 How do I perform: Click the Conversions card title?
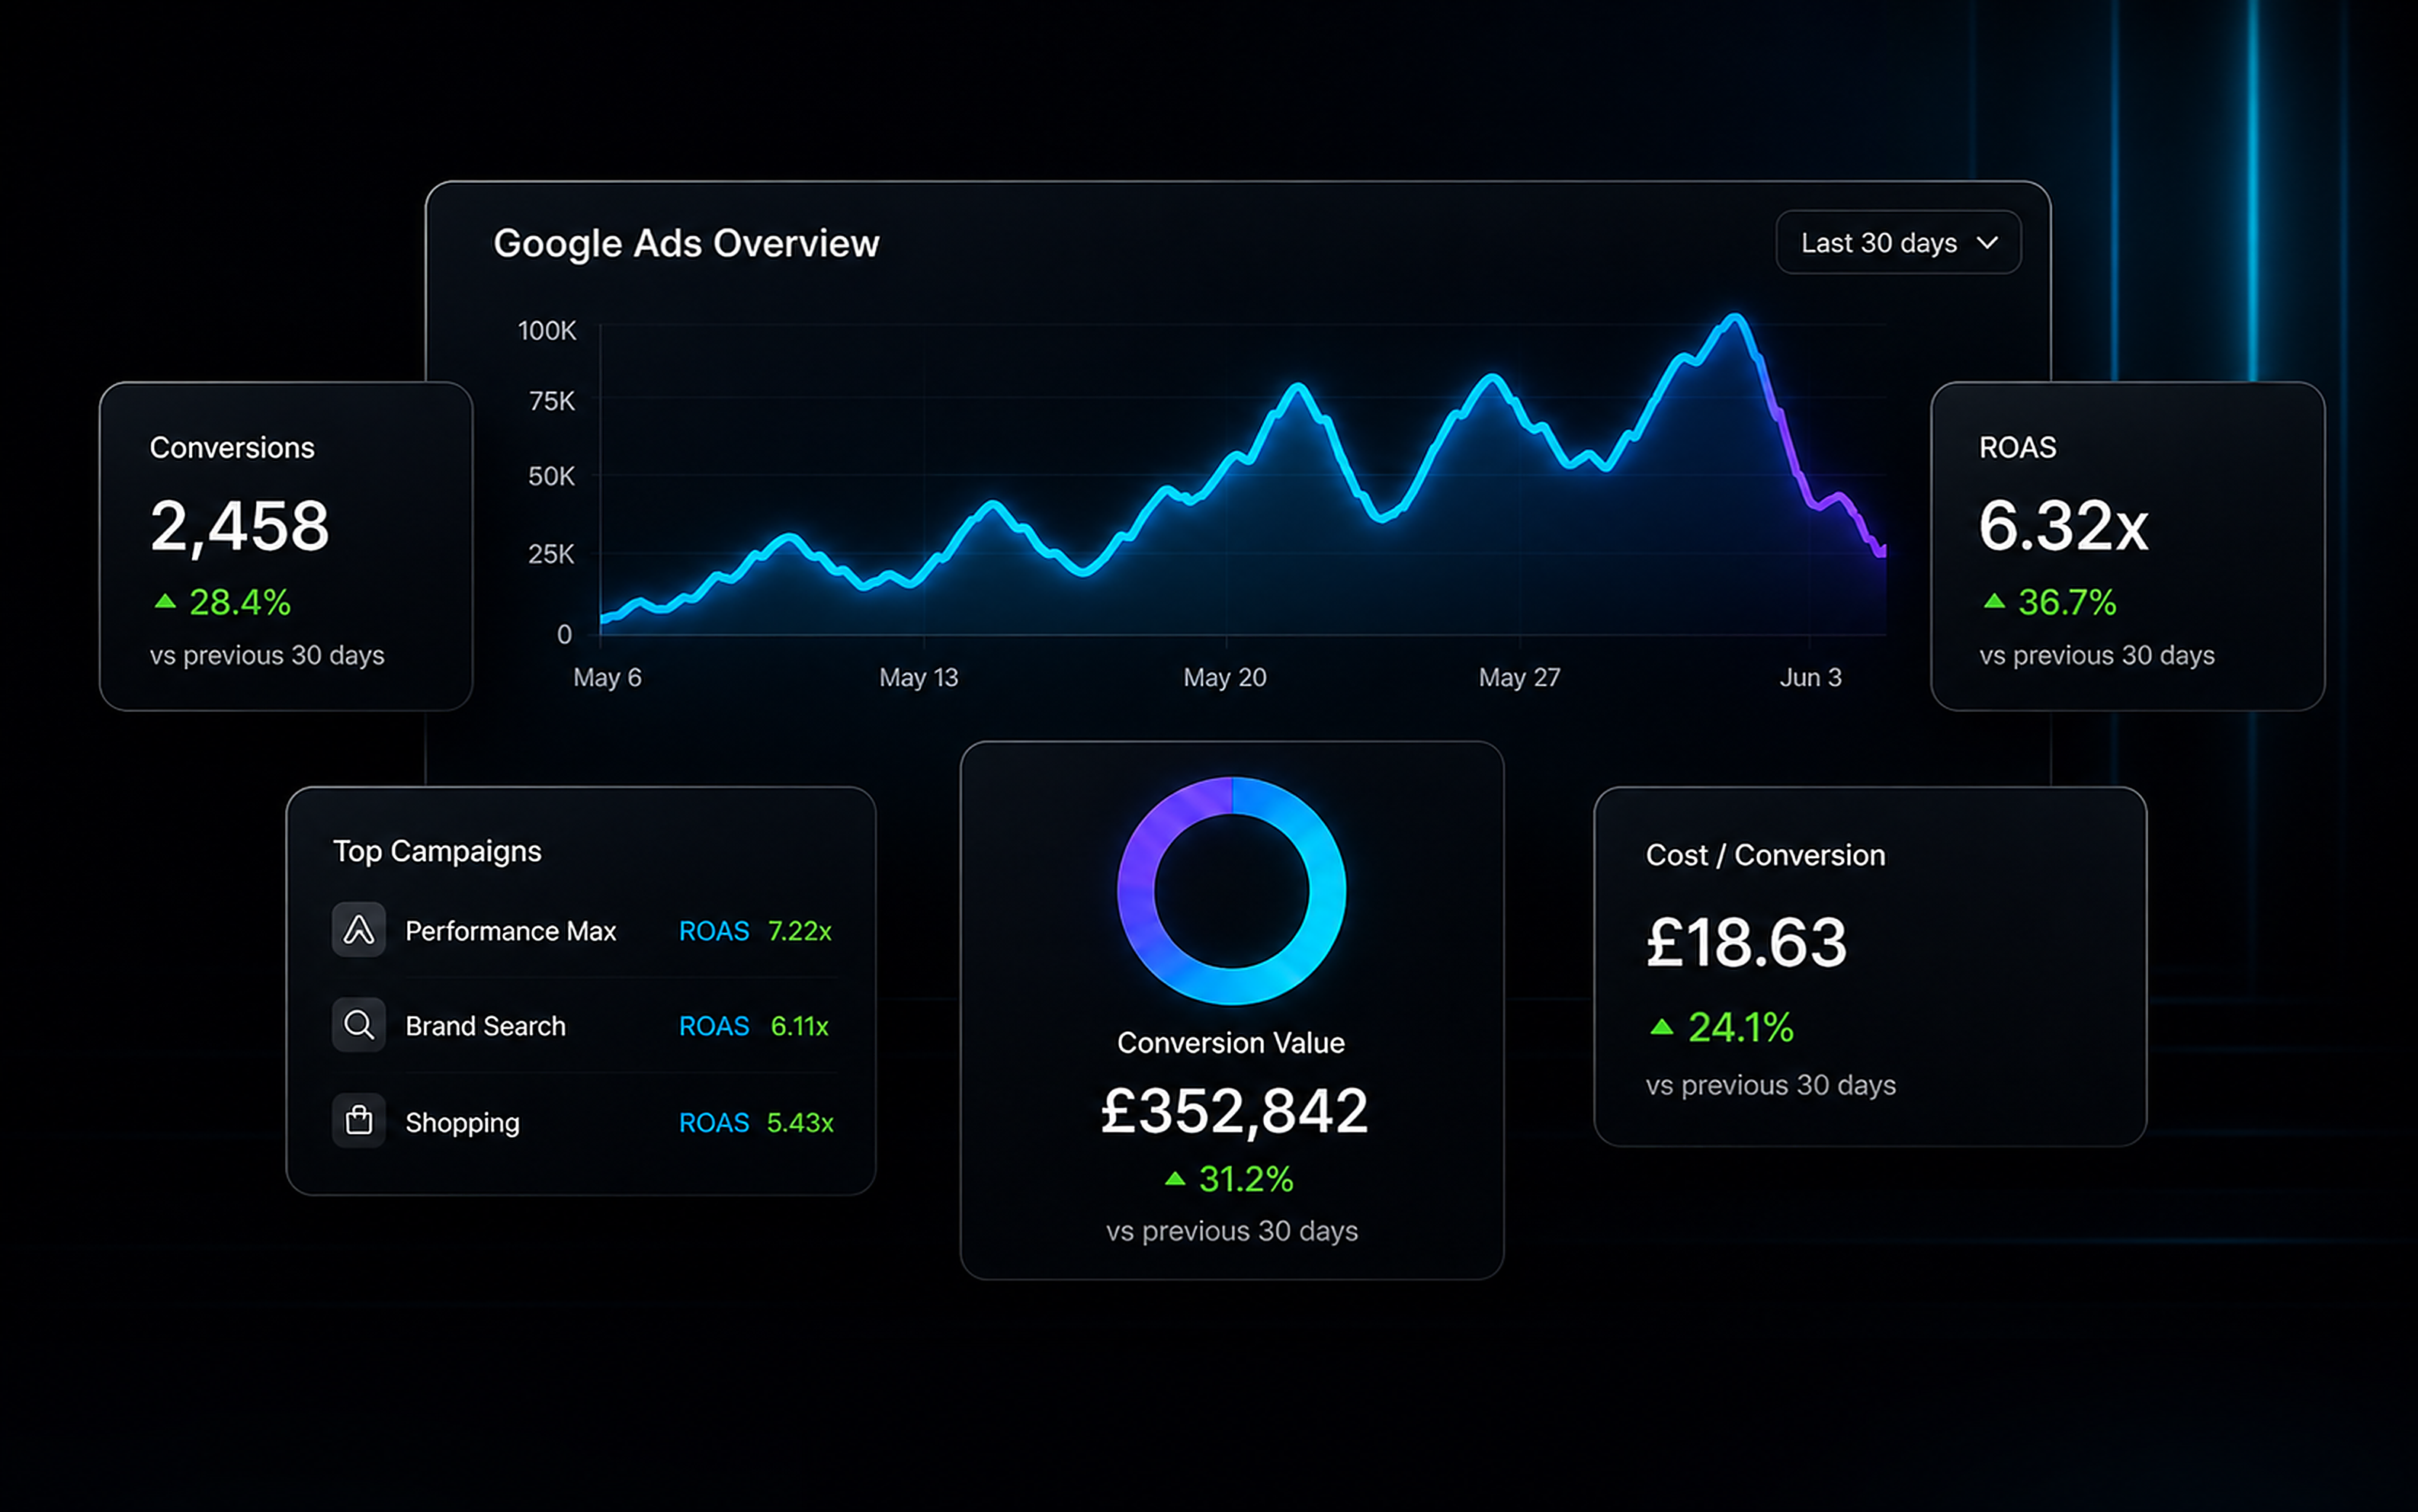232,447
